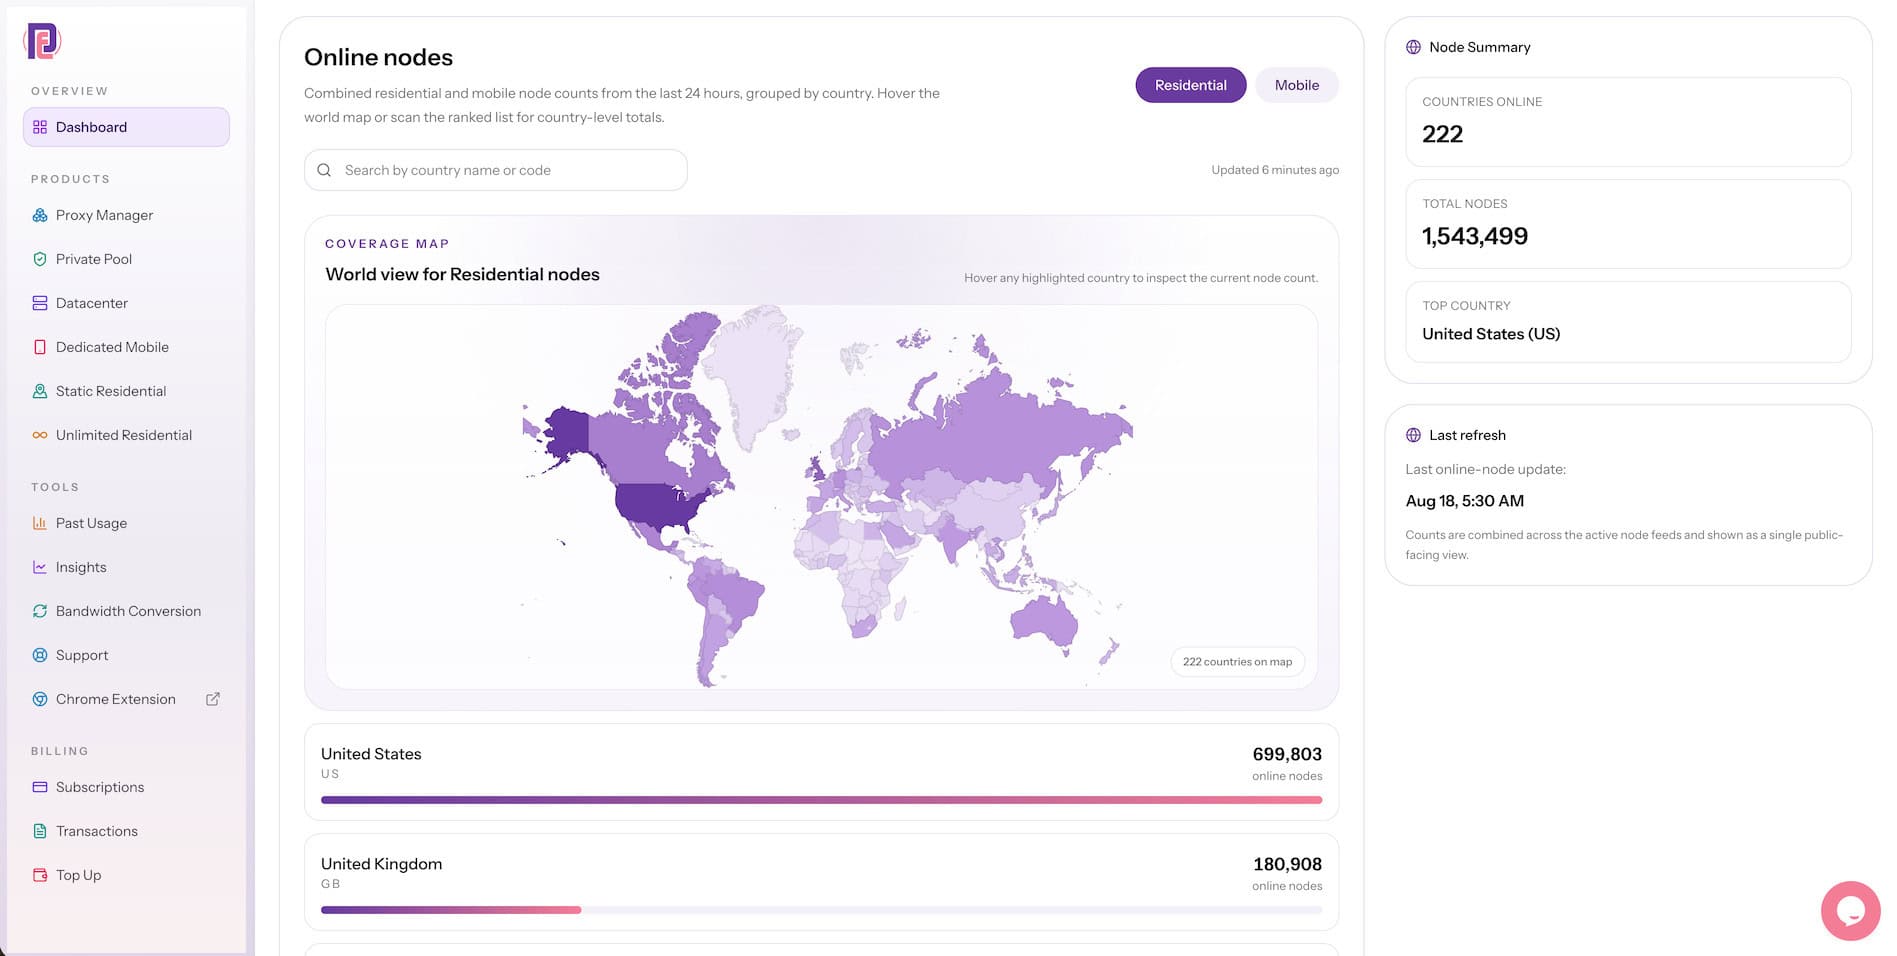The width and height of the screenshot is (1897, 956).
Task: Click the Datacenter server icon
Action: click(40, 303)
